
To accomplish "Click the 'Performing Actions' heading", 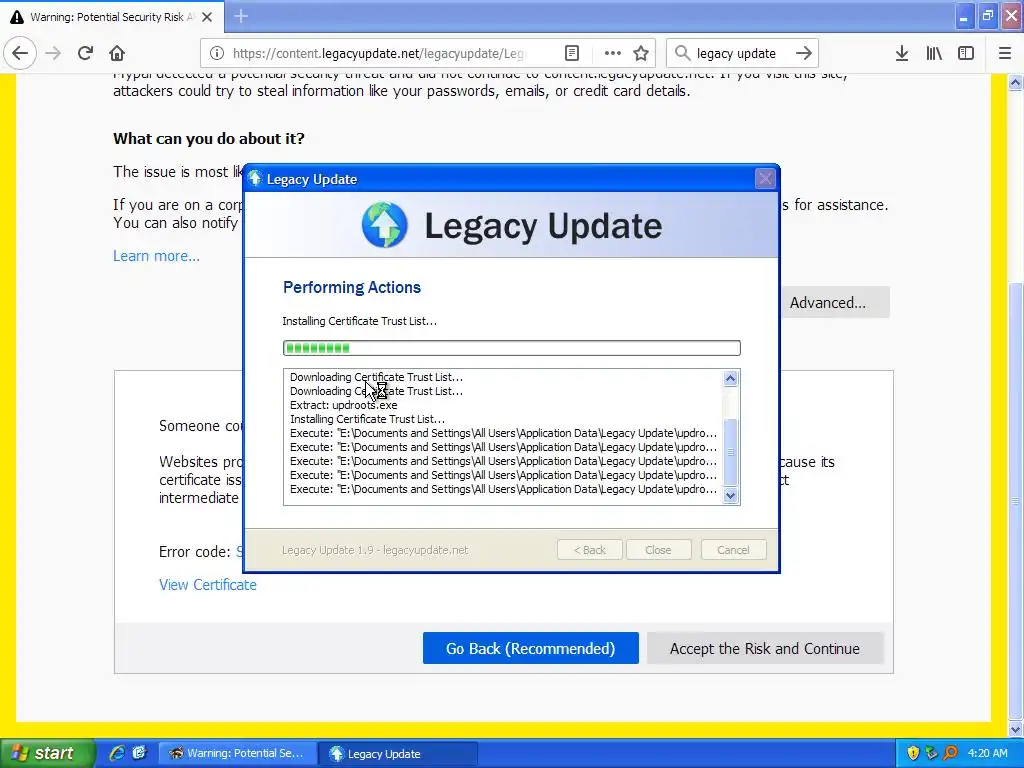I will pyautogui.click(x=351, y=287).
